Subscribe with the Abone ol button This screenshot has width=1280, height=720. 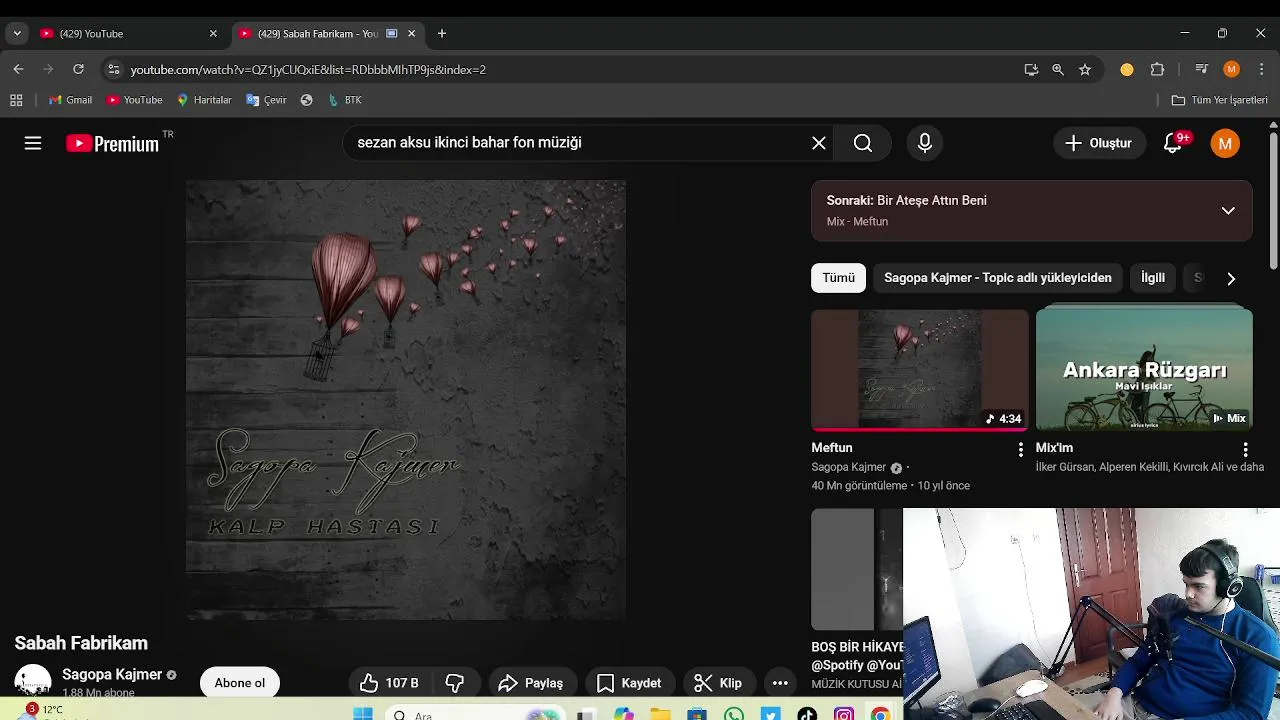(x=240, y=683)
